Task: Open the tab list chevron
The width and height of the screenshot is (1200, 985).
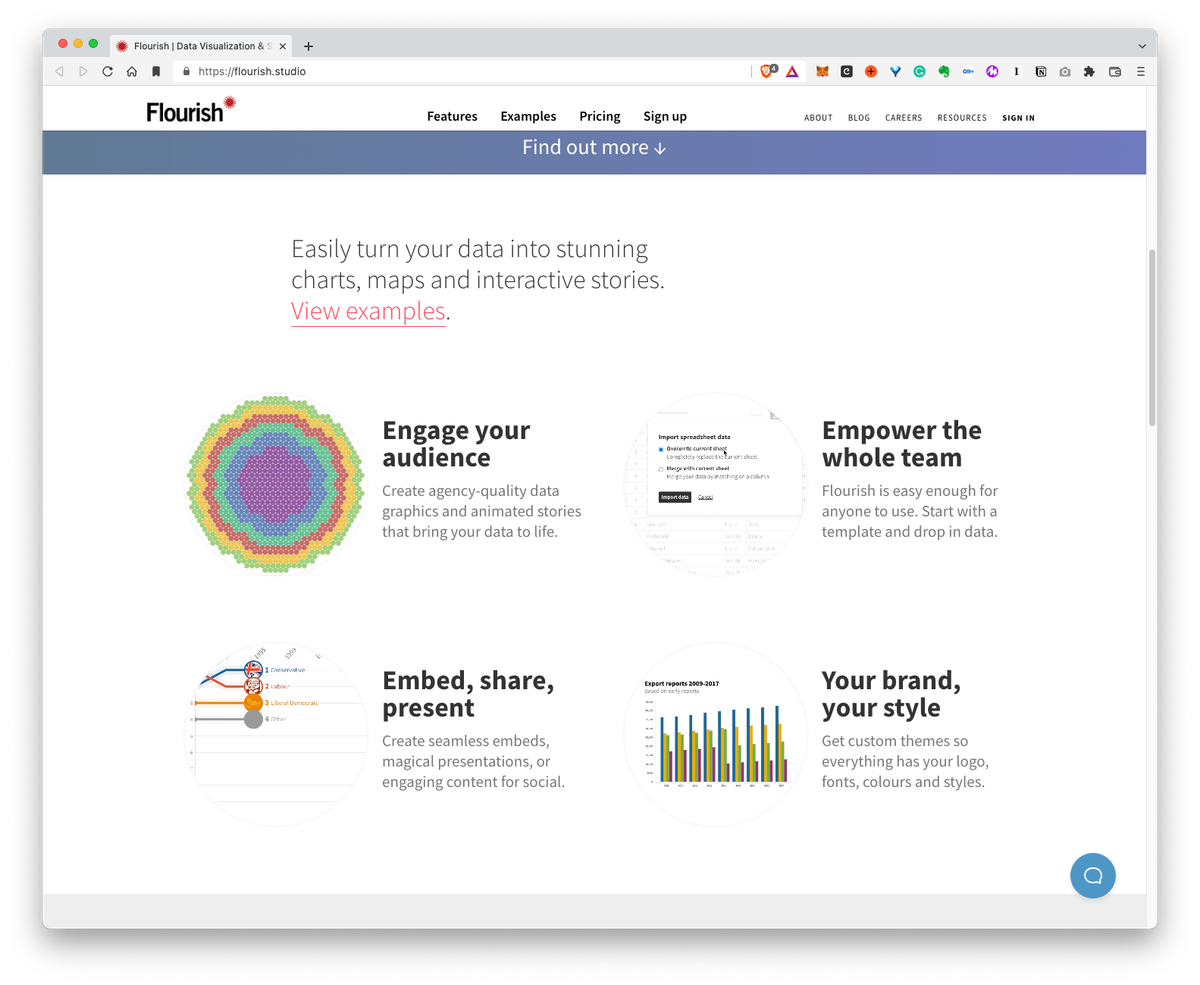Action: point(1142,45)
